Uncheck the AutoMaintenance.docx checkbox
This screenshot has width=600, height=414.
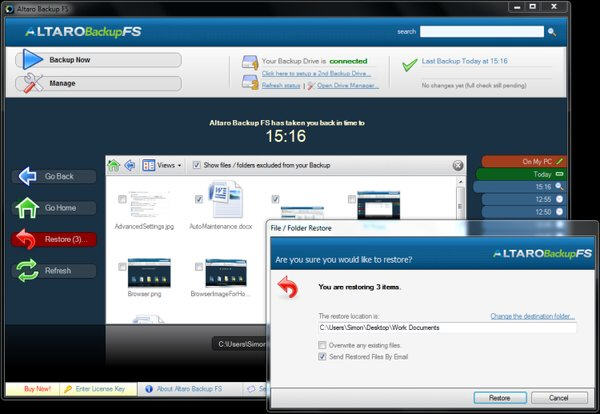(199, 199)
